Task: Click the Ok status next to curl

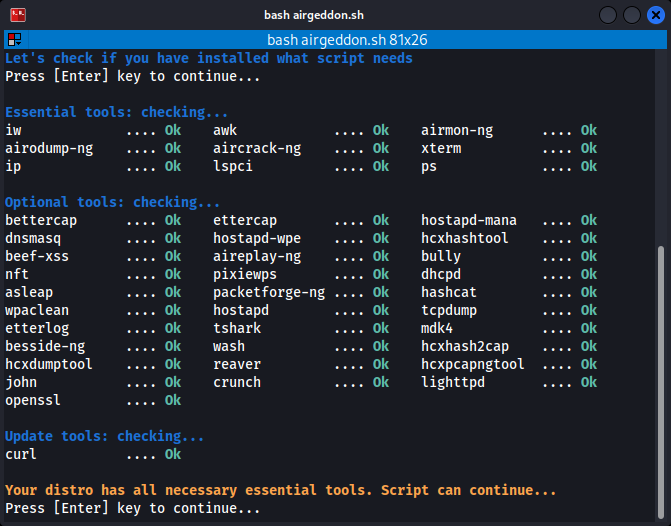Action: 173,454
